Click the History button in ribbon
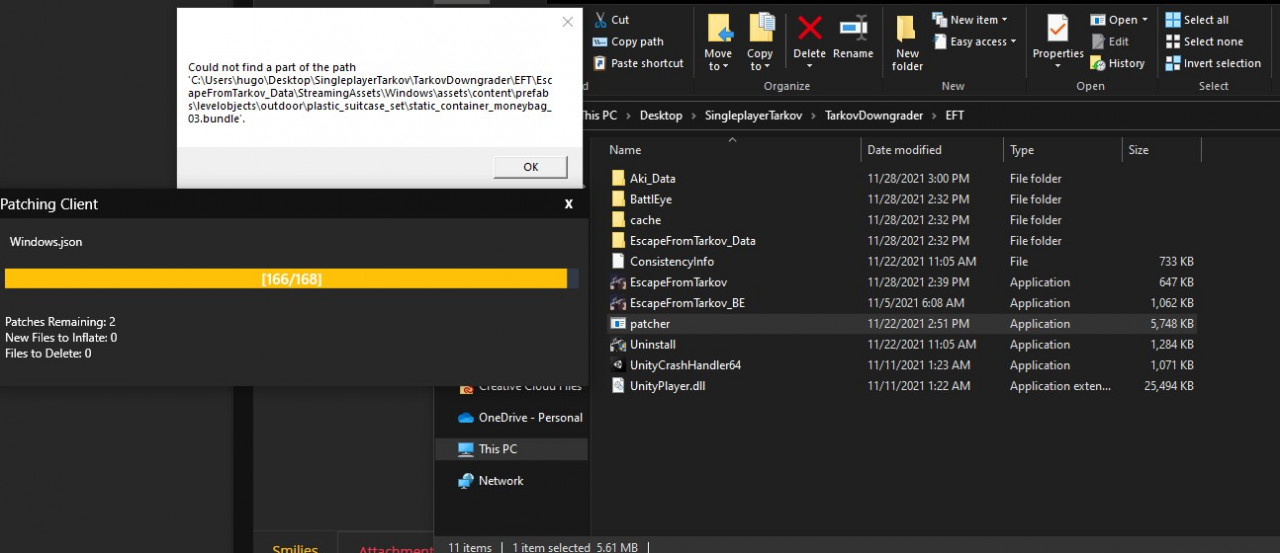This screenshot has width=1280, height=553. [1117, 63]
